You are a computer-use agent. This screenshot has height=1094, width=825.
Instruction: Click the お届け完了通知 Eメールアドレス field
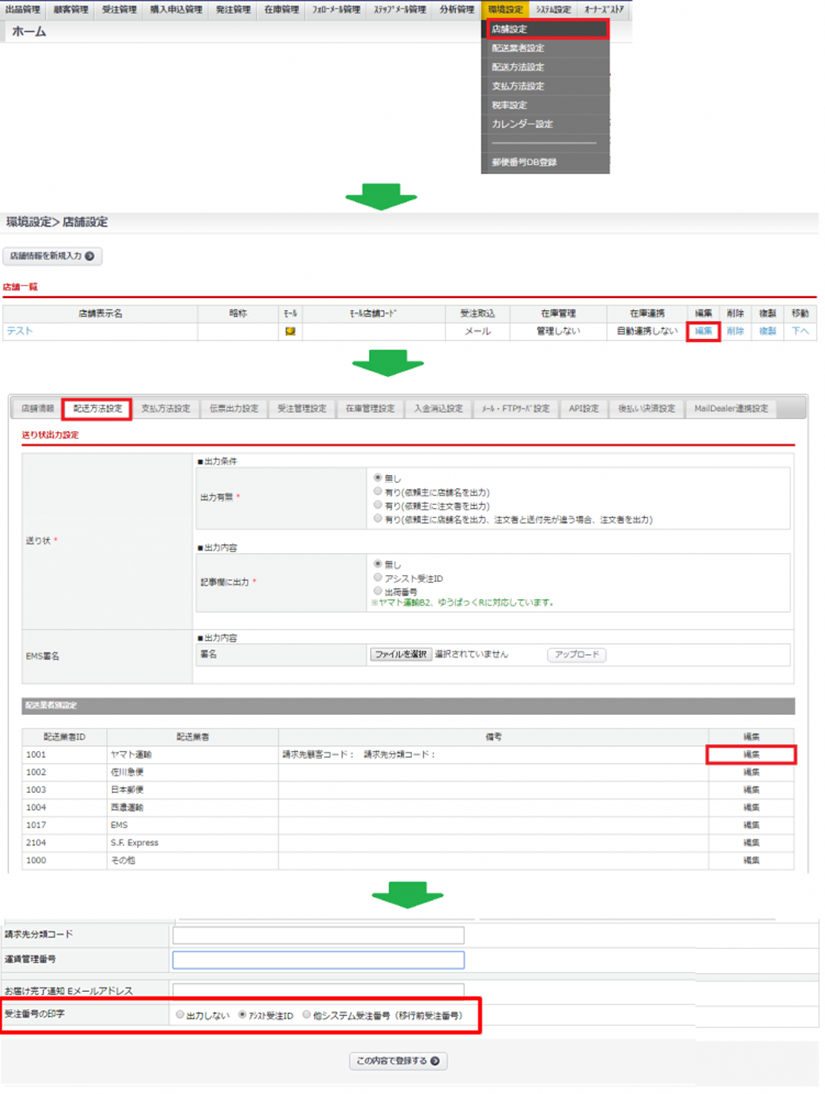point(318,990)
